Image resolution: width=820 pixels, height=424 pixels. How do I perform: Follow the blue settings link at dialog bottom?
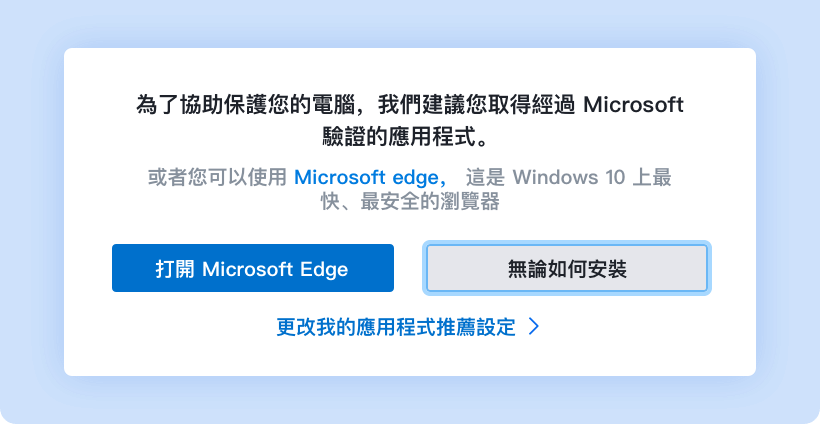click(395, 327)
